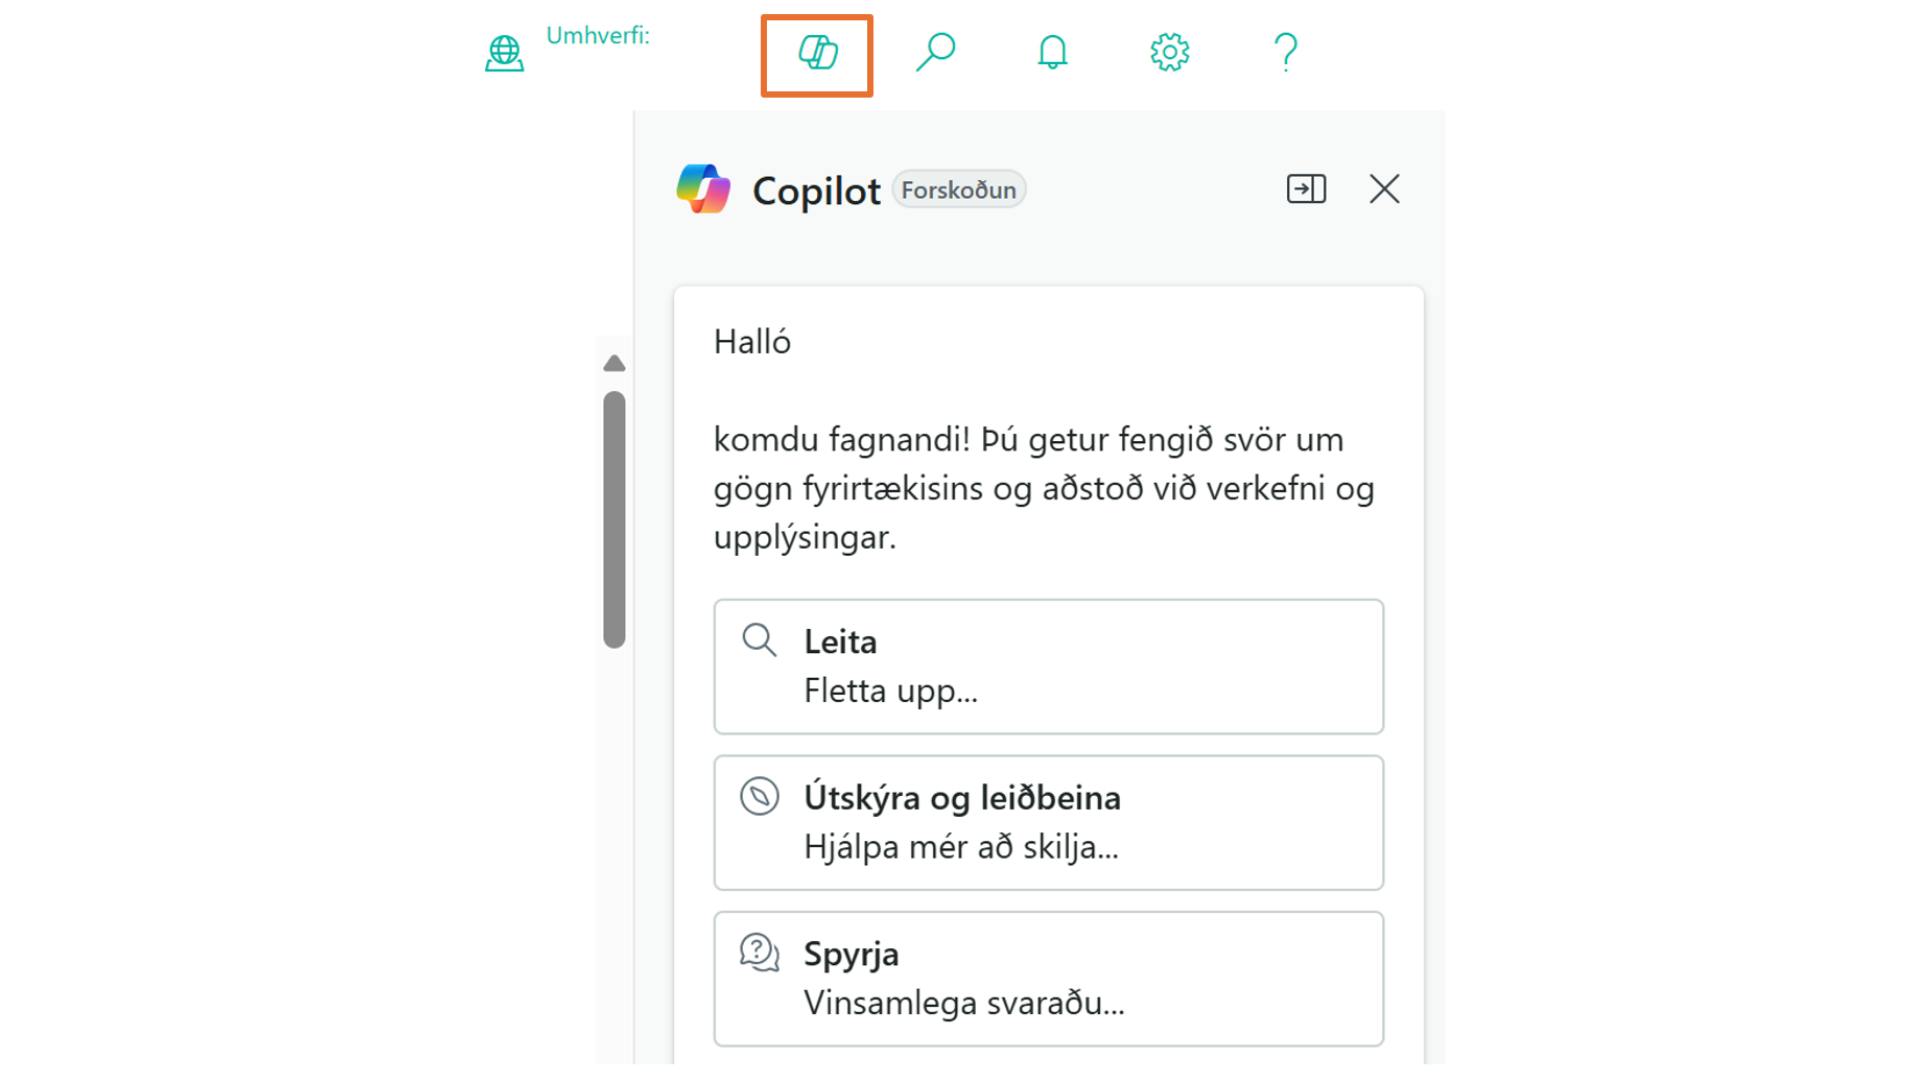Click the Umhverfi environment label
This screenshot has height=1080, width=1920.
[598, 36]
